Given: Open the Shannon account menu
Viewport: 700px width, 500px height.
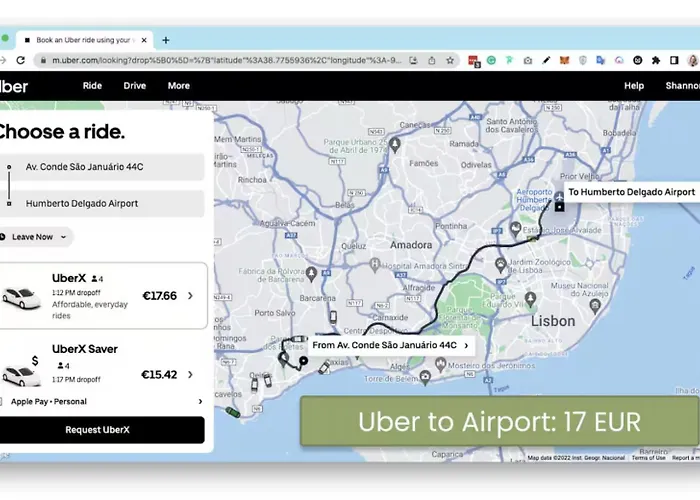Looking at the screenshot, I should pyautogui.click(x=682, y=86).
